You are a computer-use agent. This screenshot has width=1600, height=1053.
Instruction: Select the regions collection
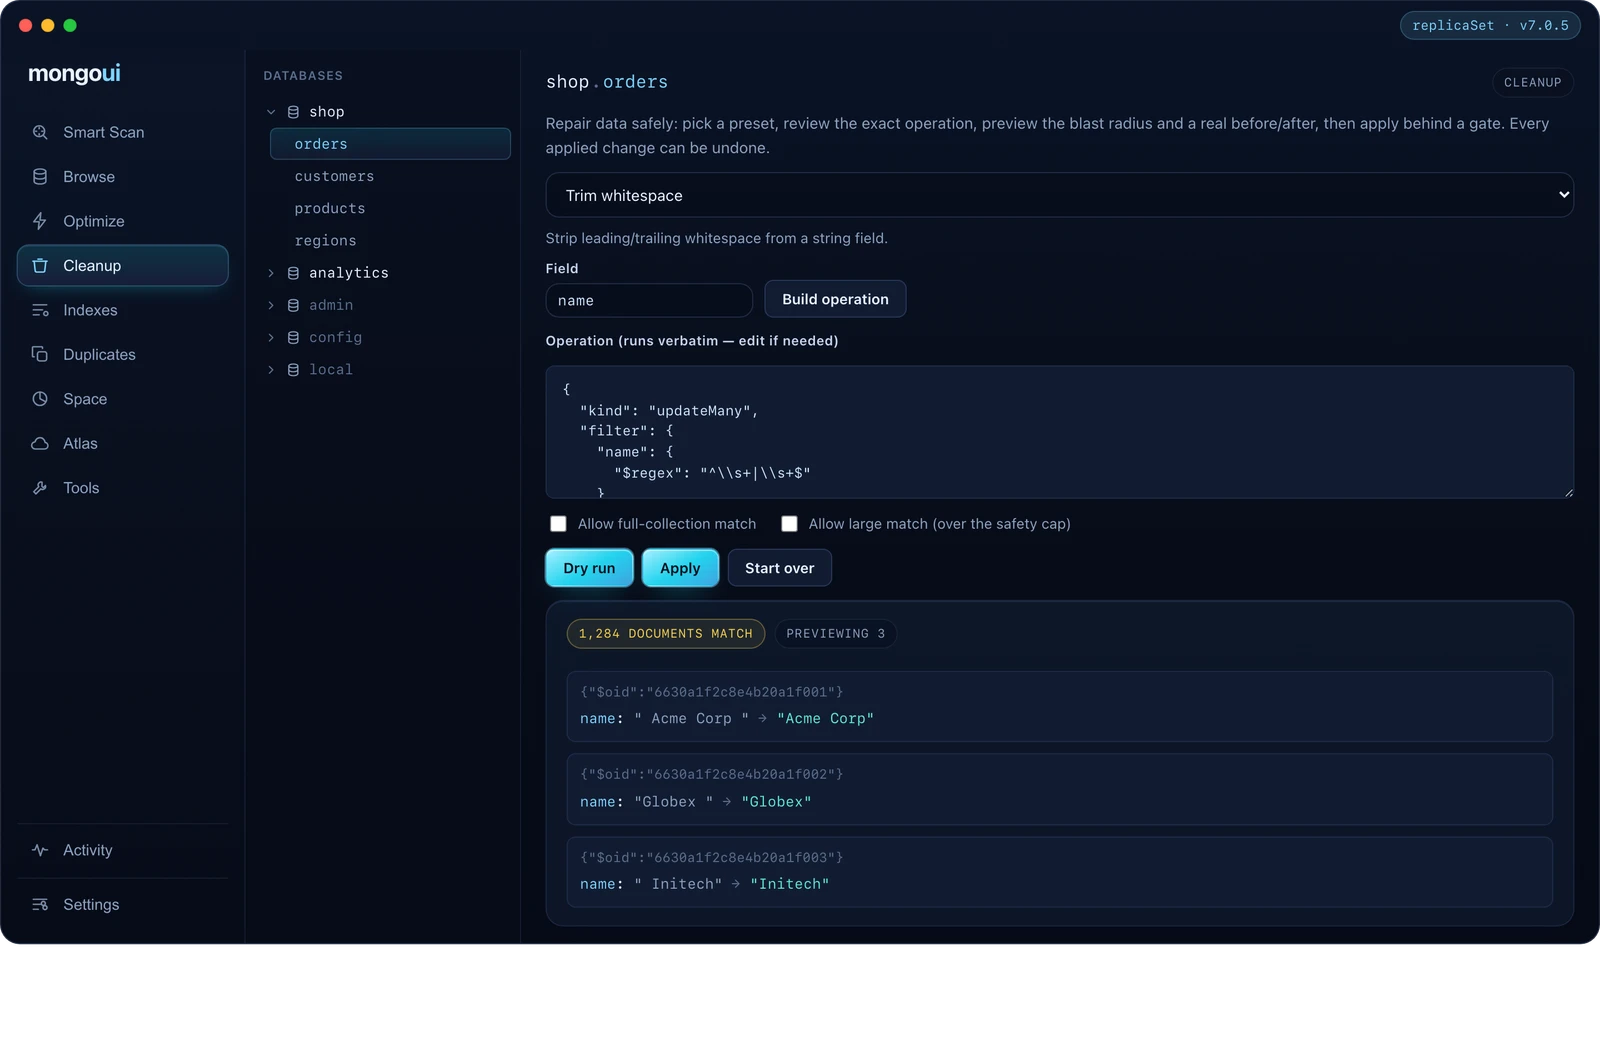coord(390,241)
